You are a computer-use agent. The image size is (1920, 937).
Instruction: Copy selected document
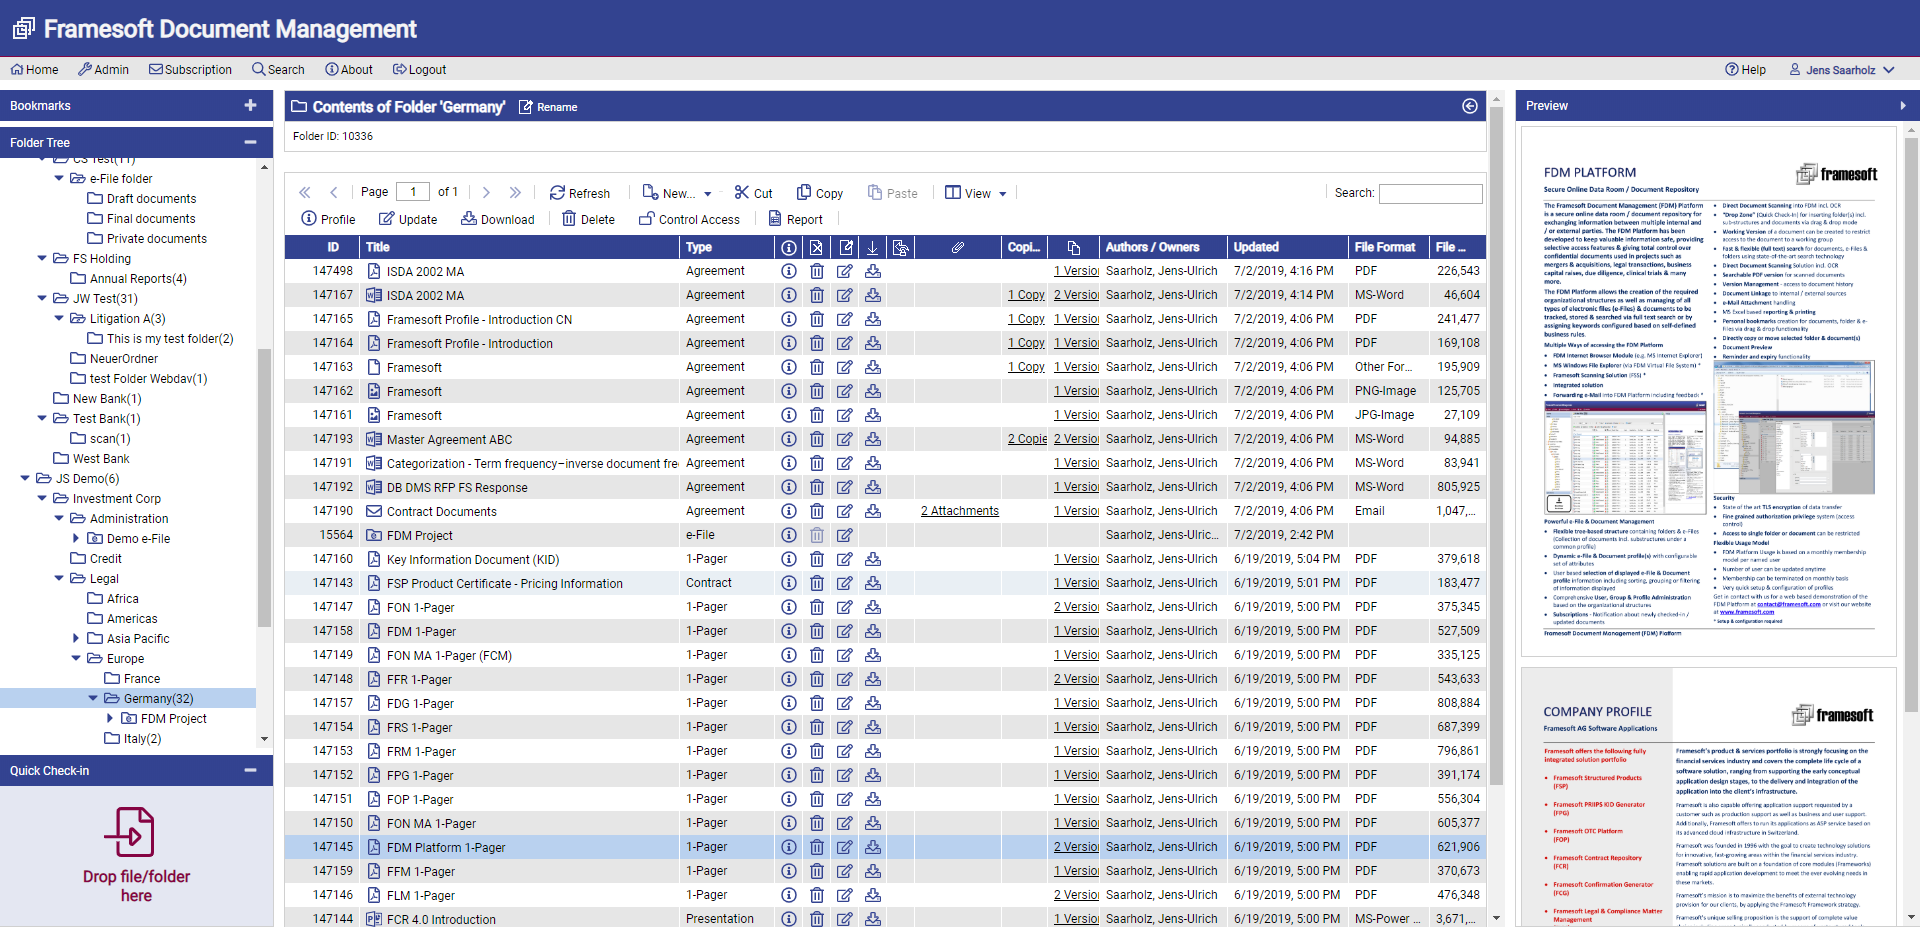pyautogui.click(x=820, y=193)
